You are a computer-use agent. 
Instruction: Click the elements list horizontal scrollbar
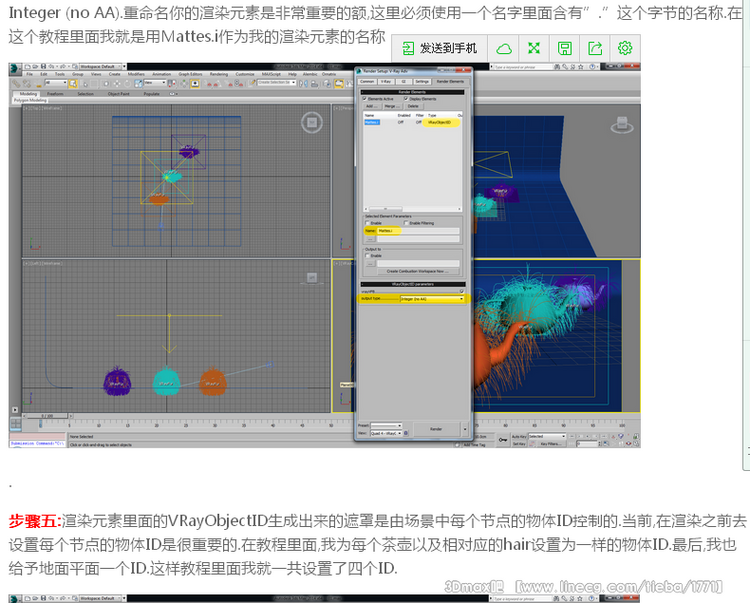pos(412,209)
